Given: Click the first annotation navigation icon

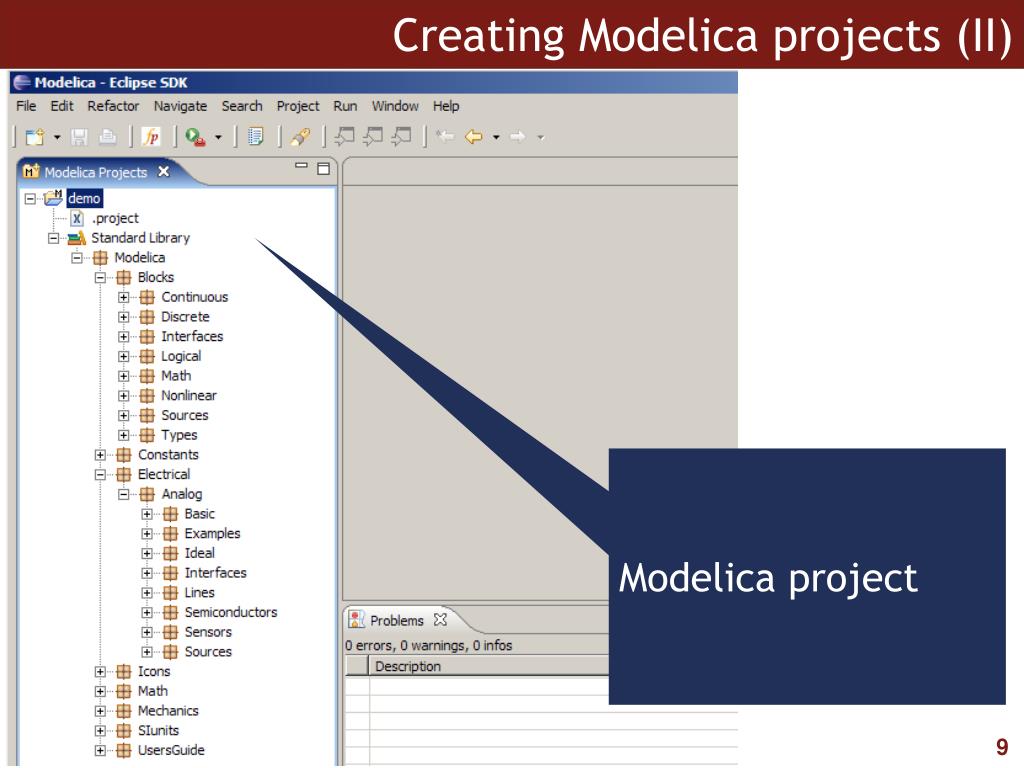Looking at the screenshot, I should click(344, 136).
